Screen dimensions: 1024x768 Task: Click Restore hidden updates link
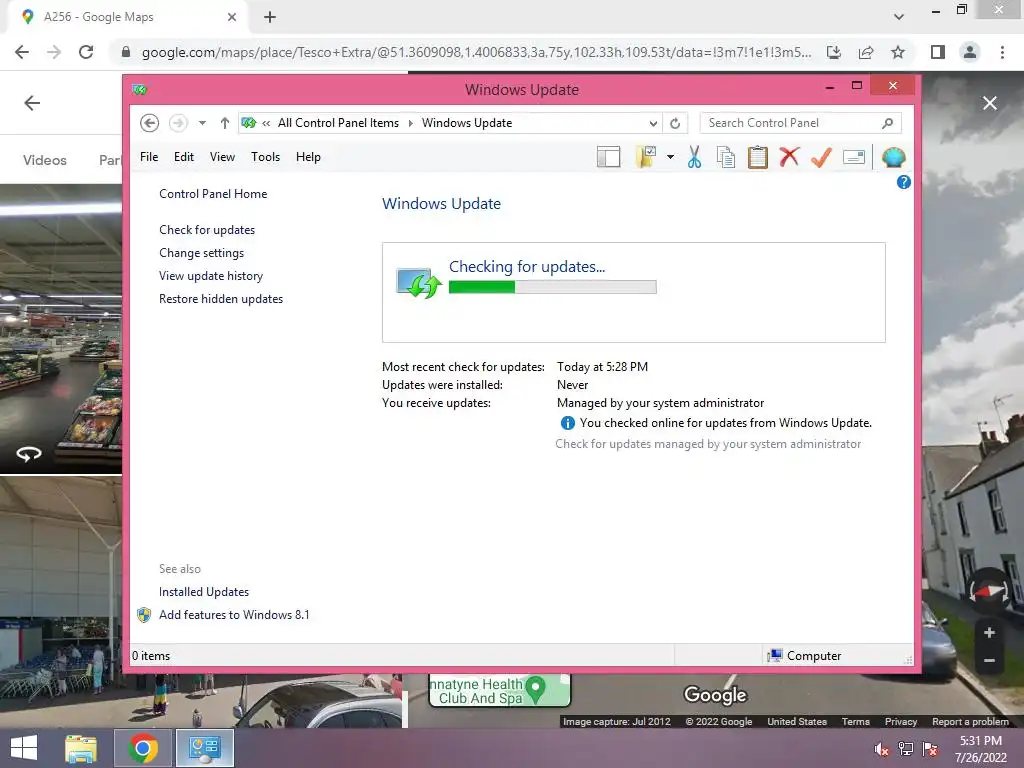coord(221,298)
